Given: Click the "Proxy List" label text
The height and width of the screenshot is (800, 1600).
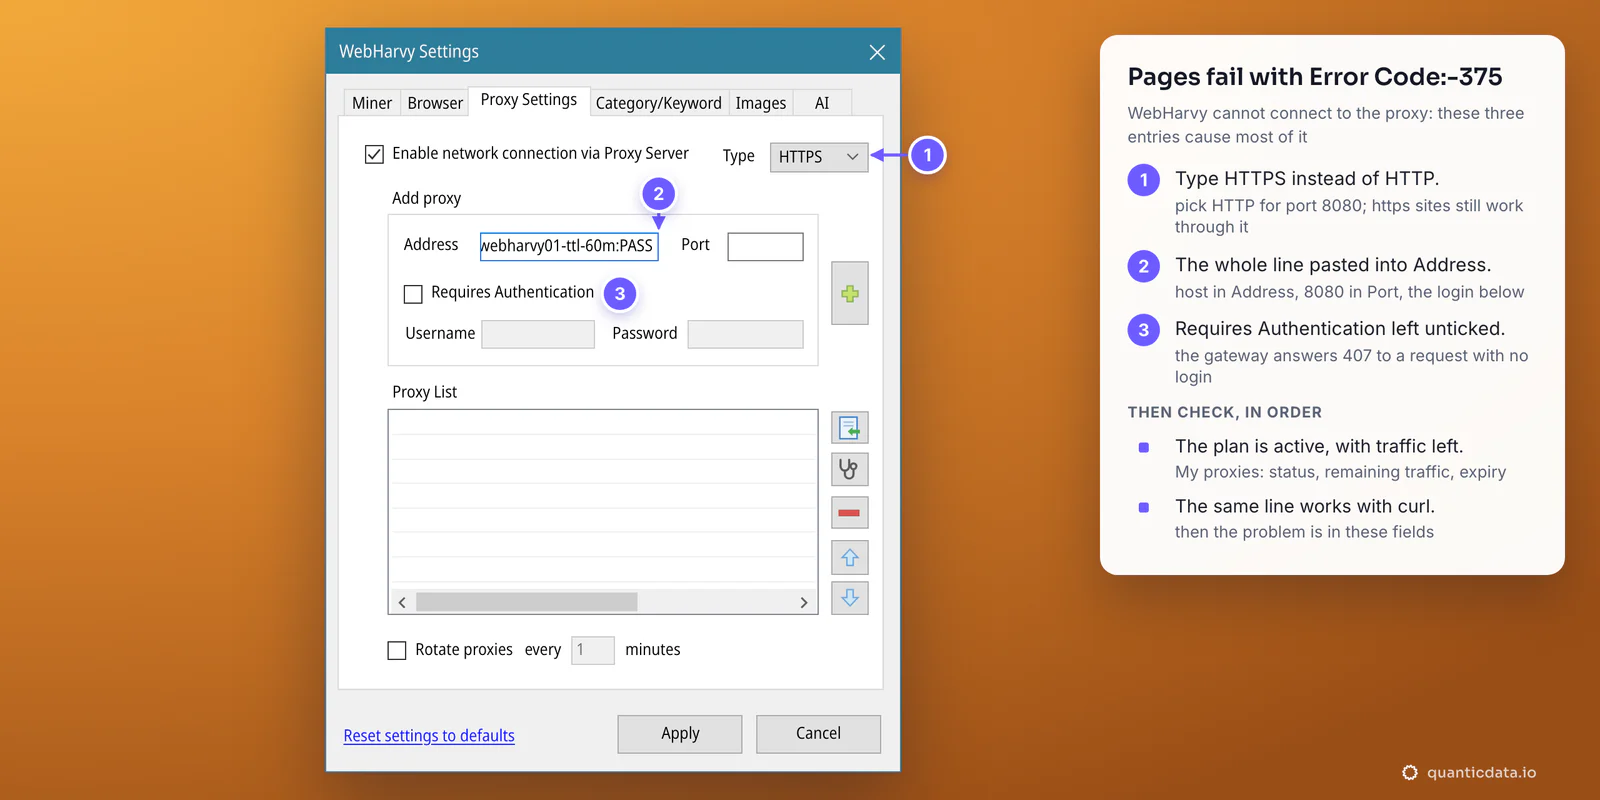Looking at the screenshot, I should [424, 392].
